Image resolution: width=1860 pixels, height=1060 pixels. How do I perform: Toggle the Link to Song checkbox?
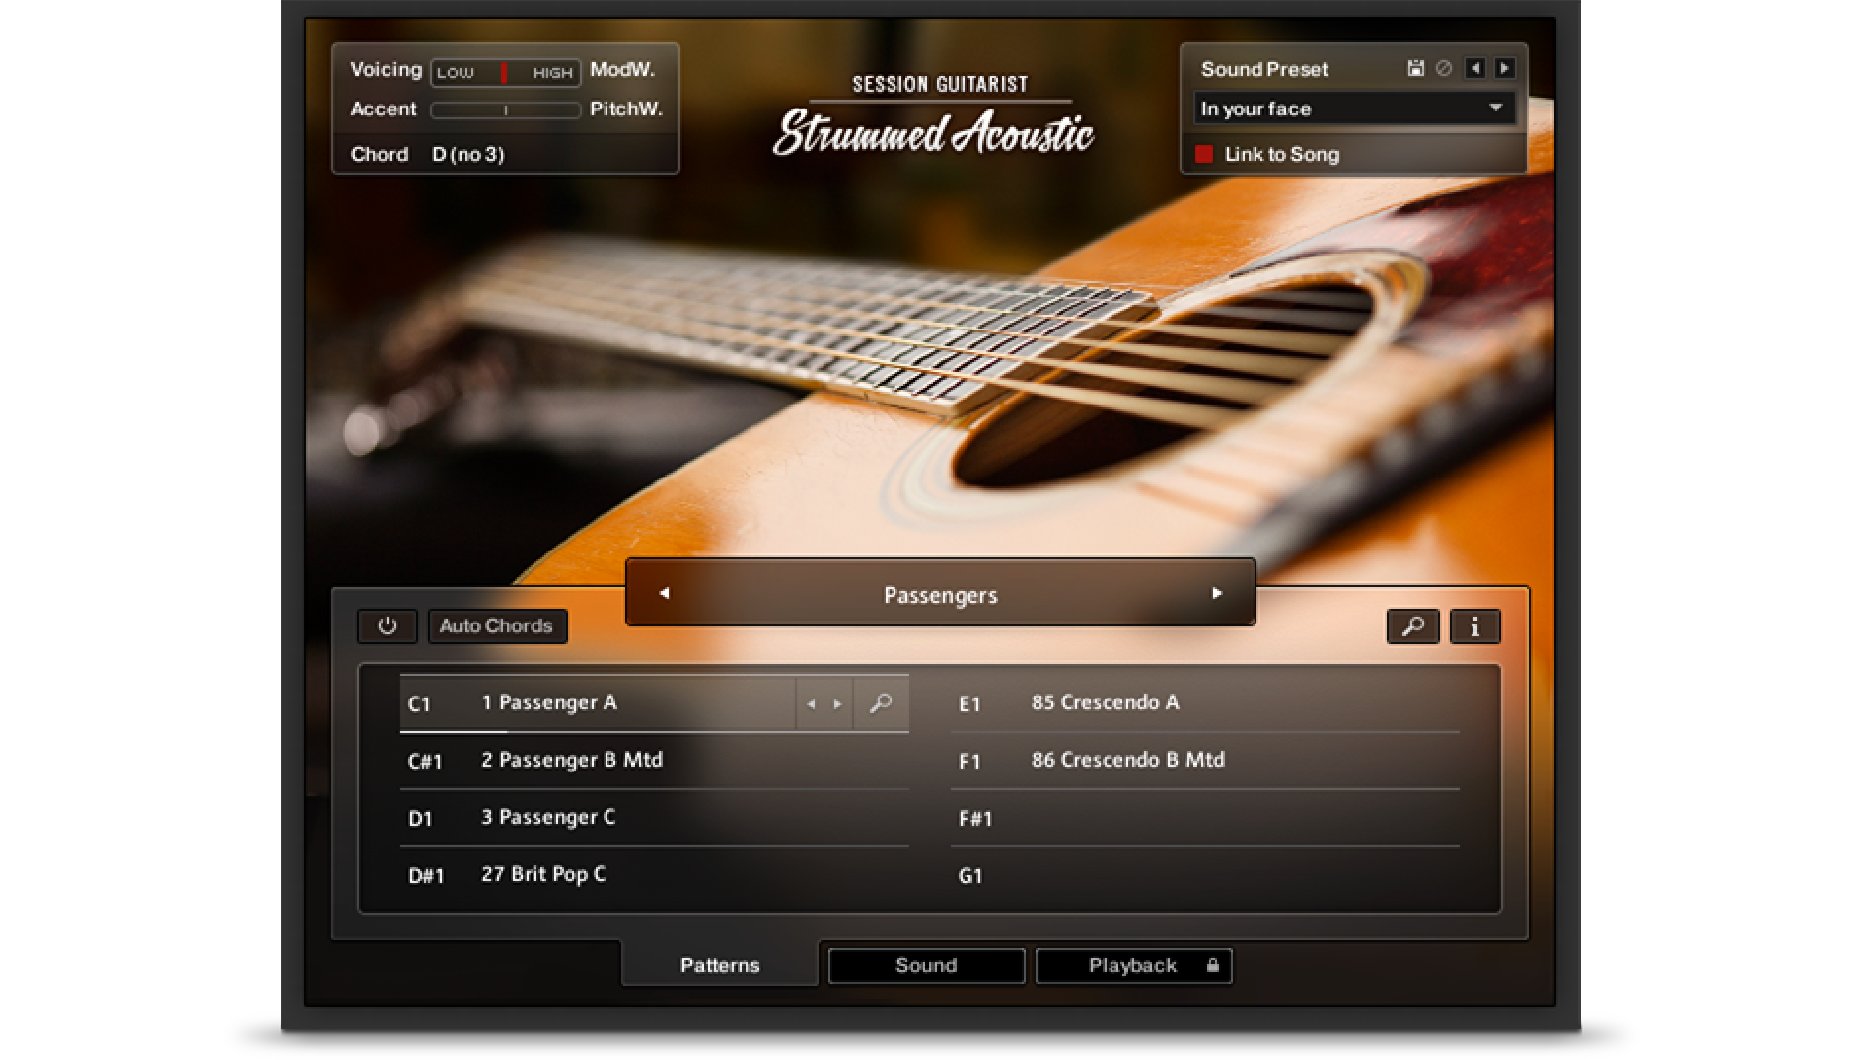tap(1204, 154)
